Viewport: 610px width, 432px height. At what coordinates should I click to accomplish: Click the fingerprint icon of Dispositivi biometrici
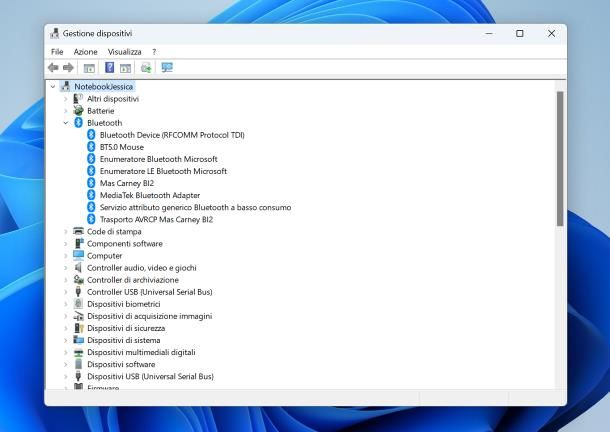(78, 304)
